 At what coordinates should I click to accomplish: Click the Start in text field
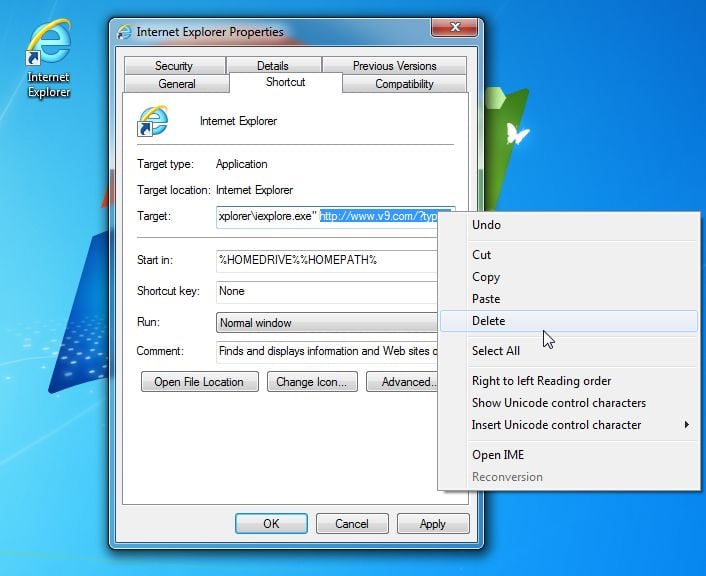(327, 261)
